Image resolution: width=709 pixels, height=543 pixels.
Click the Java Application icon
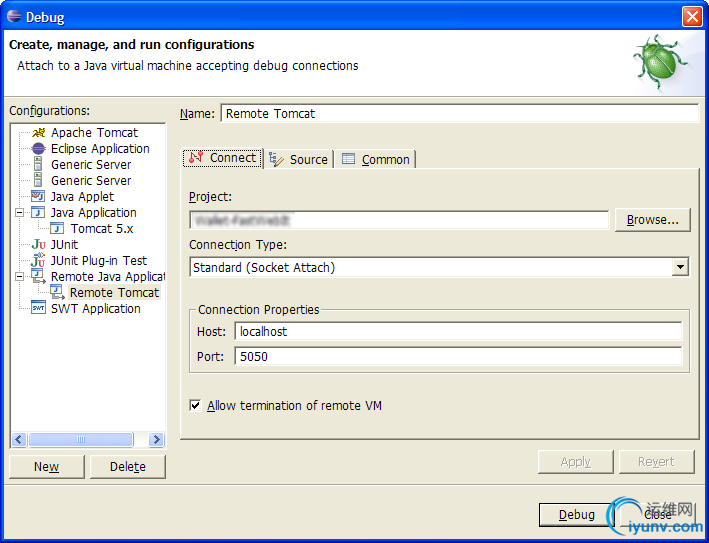coord(38,212)
